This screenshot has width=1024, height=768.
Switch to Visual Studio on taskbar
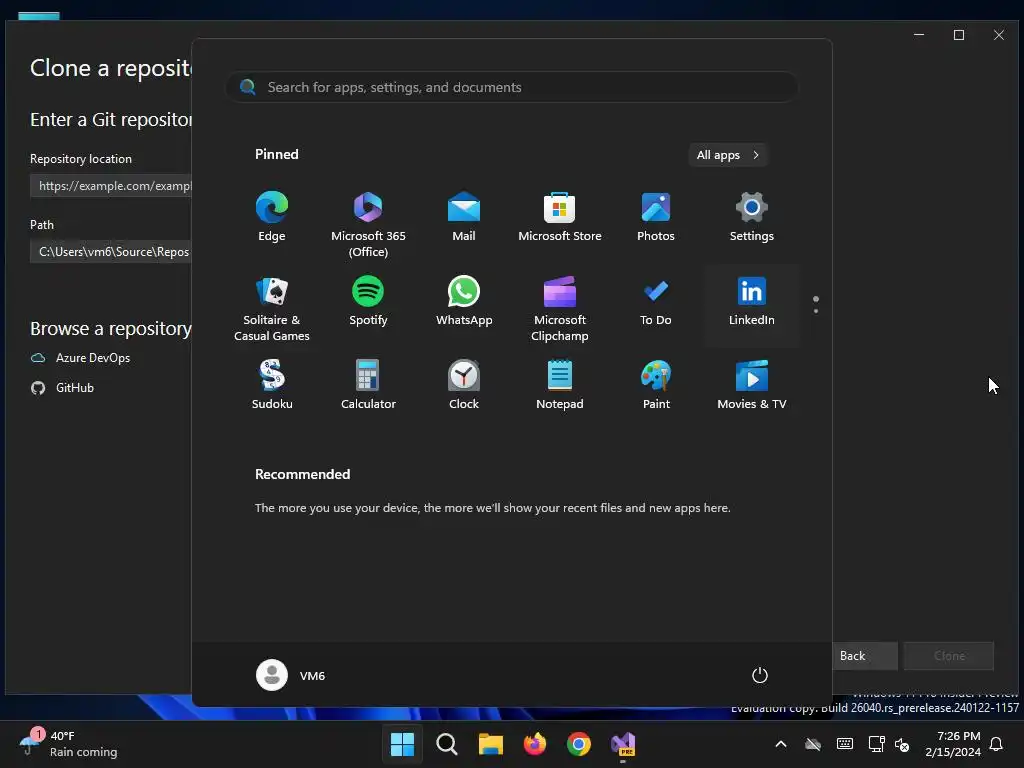[x=623, y=744]
